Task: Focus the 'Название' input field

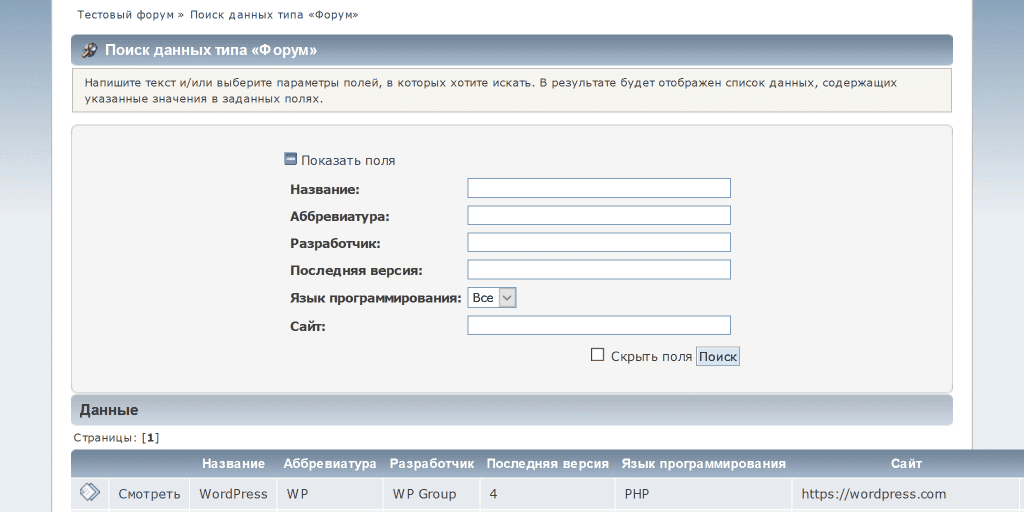Action: click(x=598, y=188)
